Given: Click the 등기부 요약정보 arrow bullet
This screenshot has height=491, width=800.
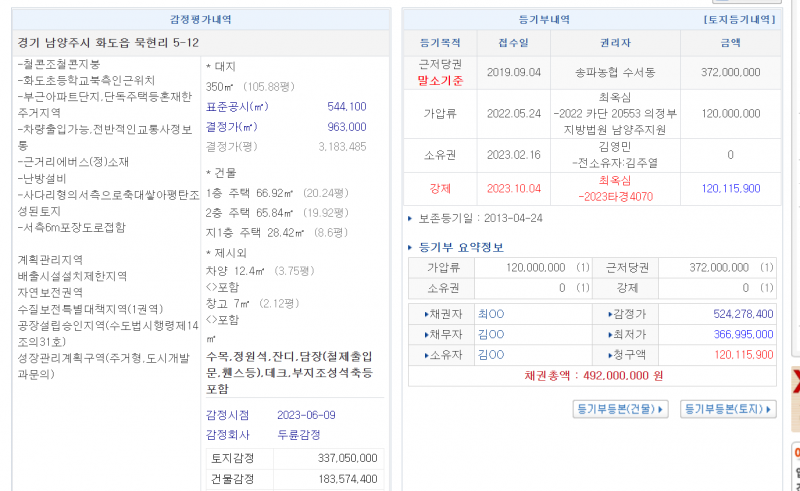Looking at the screenshot, I should 411,248.
